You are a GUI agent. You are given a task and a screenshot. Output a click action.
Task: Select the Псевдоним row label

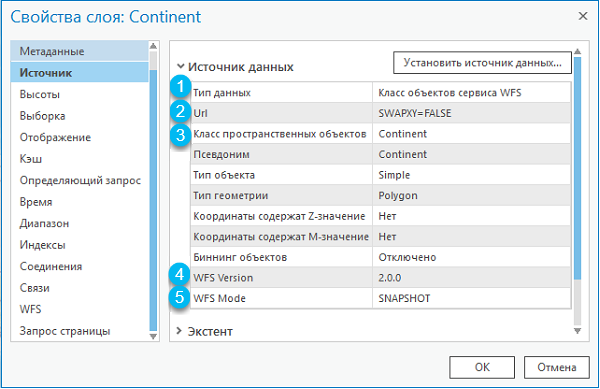pyautogui.click(x=221, y=155)
